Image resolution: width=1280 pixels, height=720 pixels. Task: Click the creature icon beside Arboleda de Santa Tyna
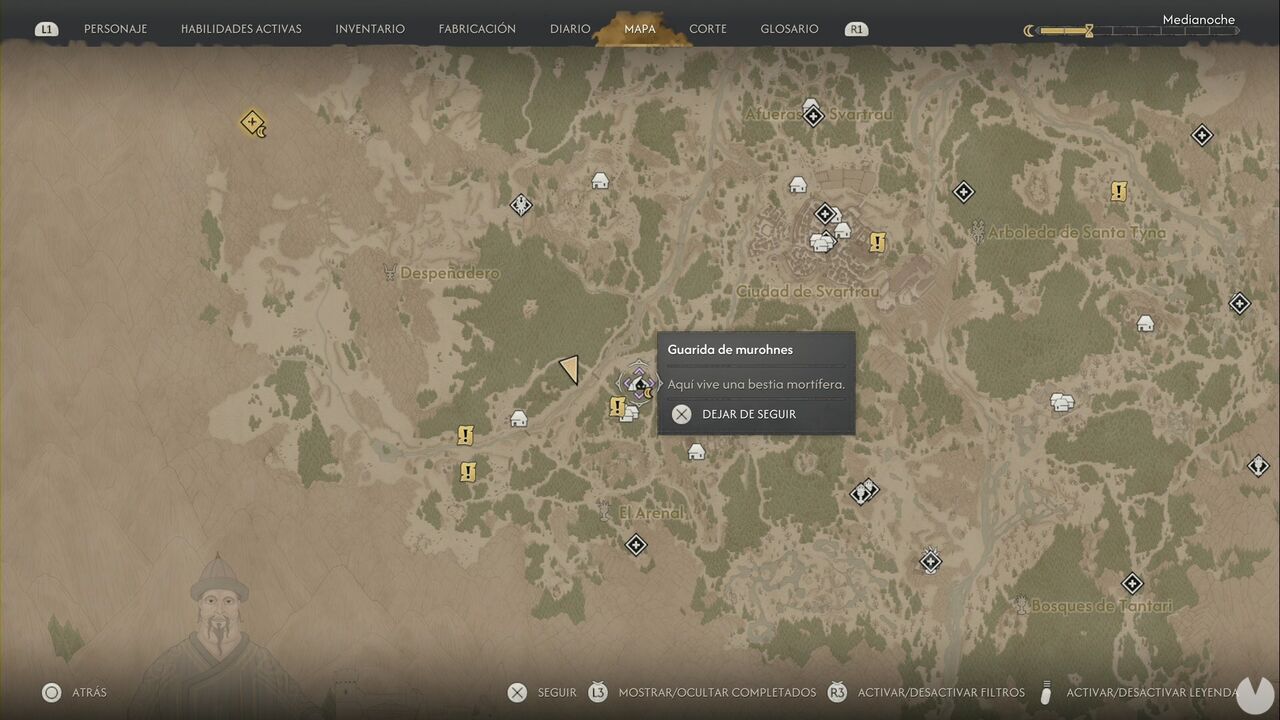[977, 232]
